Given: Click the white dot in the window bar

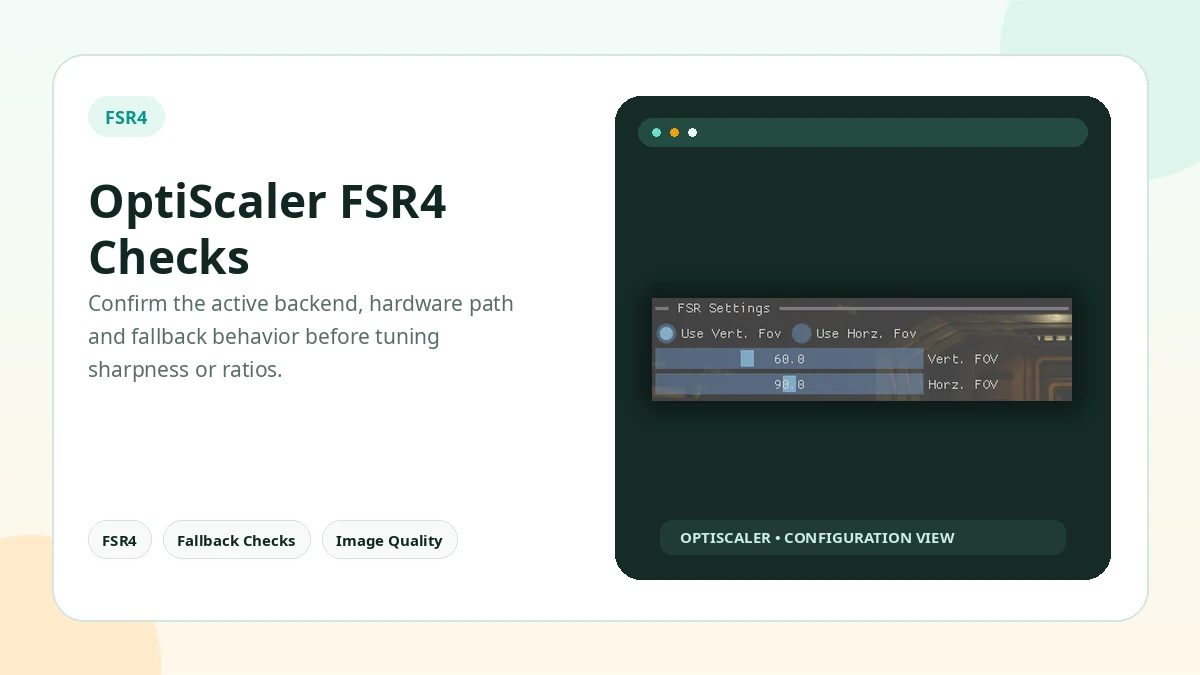Looking at the screenshot, I should point(692,132).
